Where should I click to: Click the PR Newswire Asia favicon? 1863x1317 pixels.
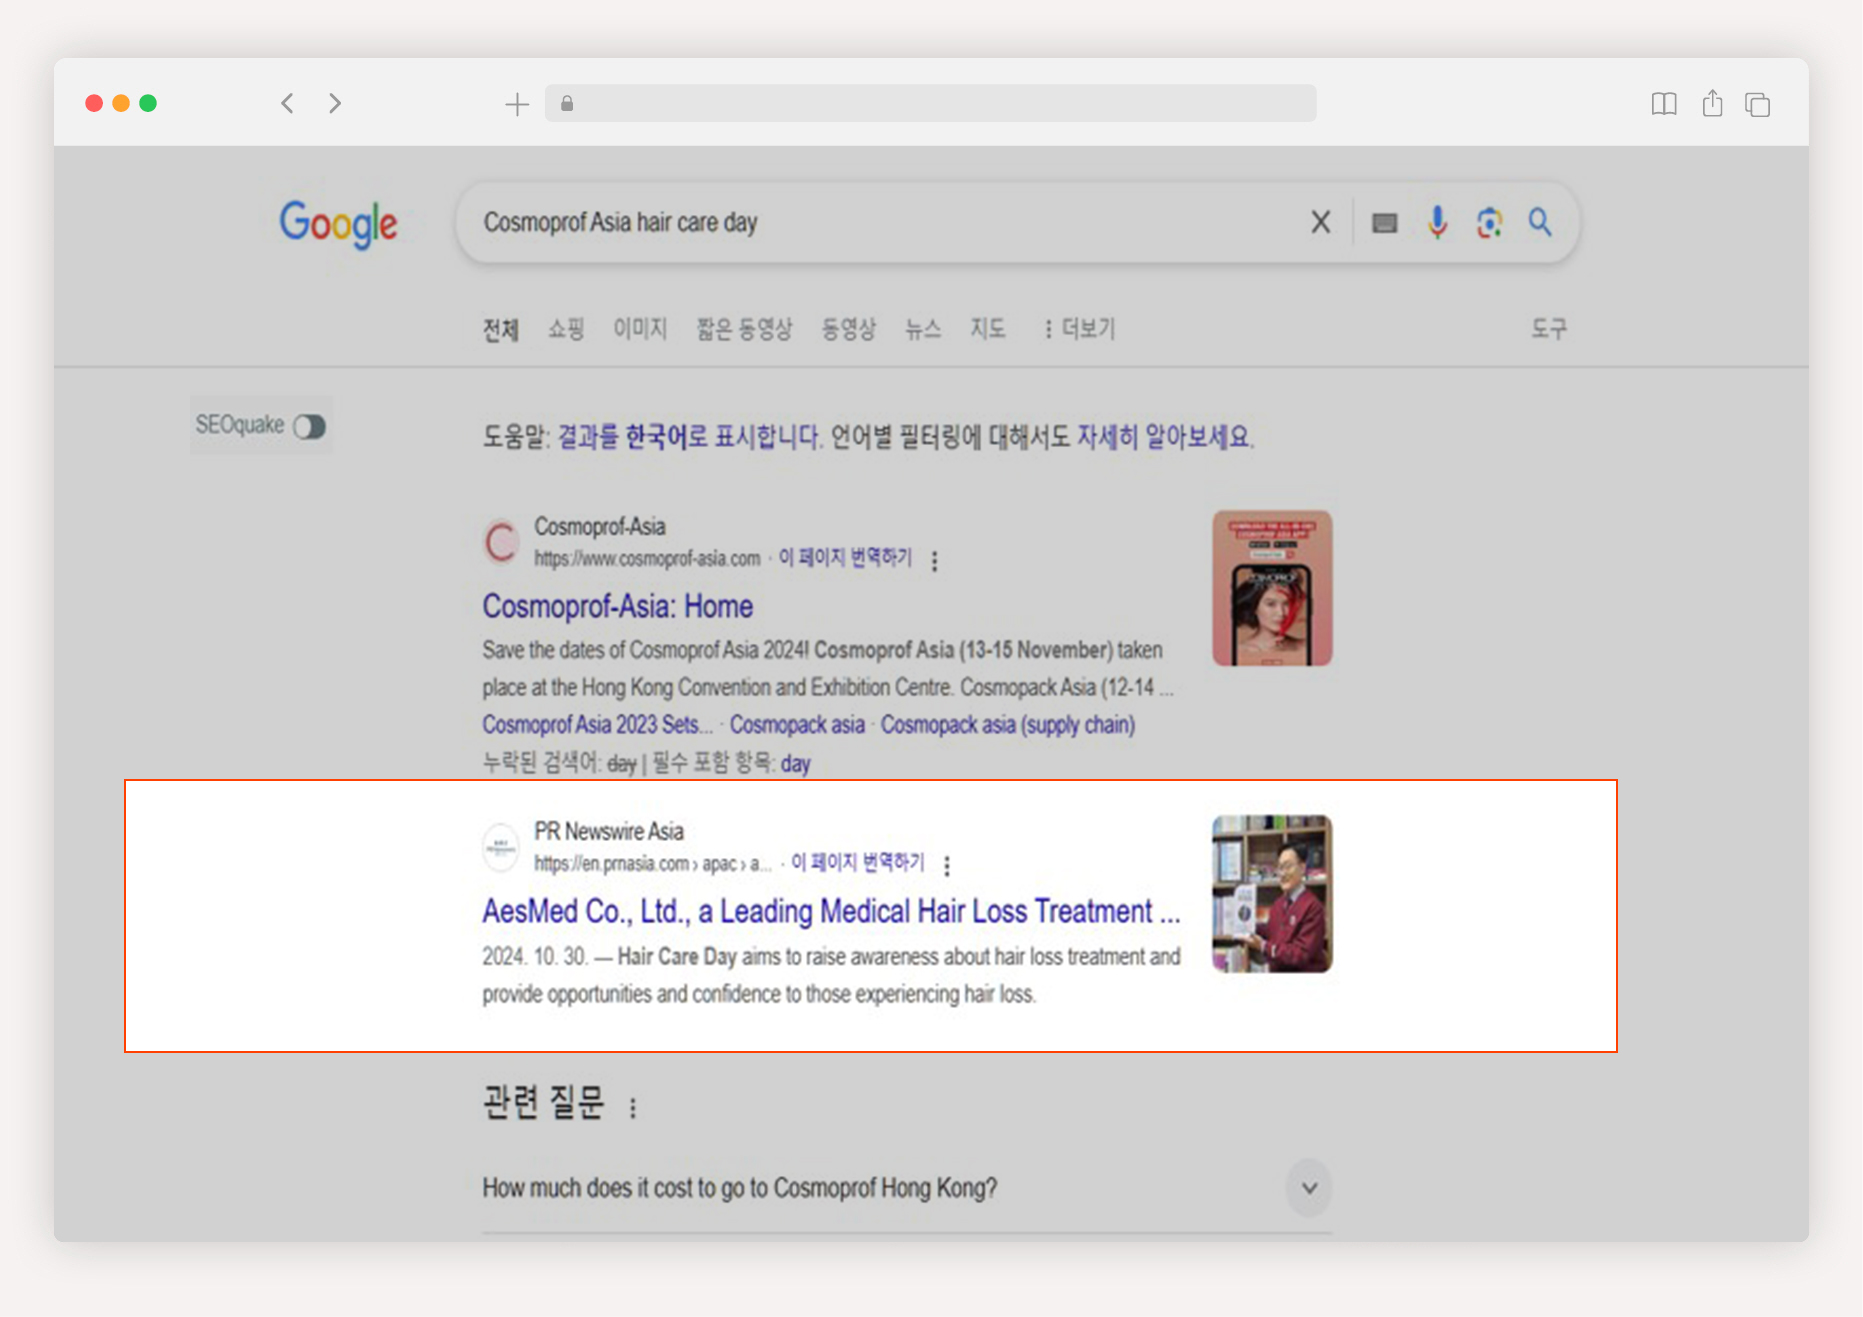tap(501, 847)
